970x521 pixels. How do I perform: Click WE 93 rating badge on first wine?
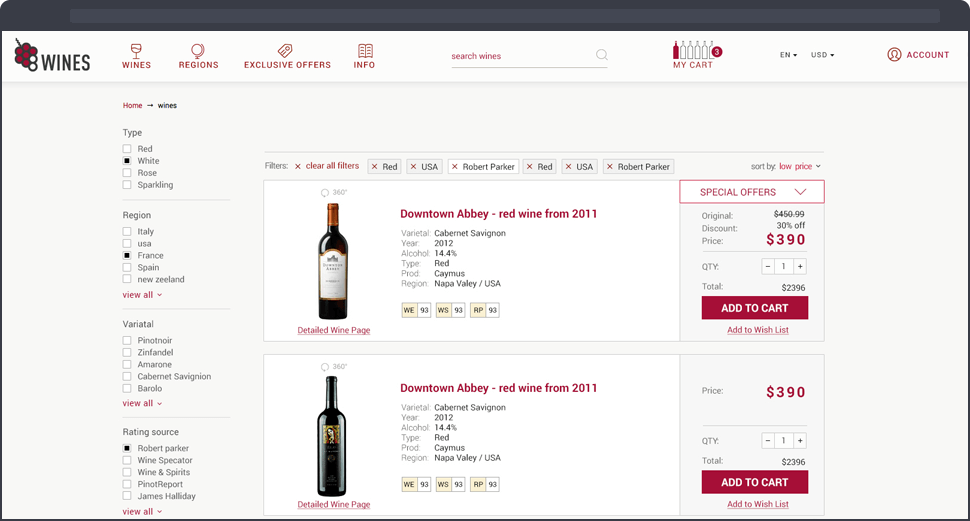(x=416, y=310)
